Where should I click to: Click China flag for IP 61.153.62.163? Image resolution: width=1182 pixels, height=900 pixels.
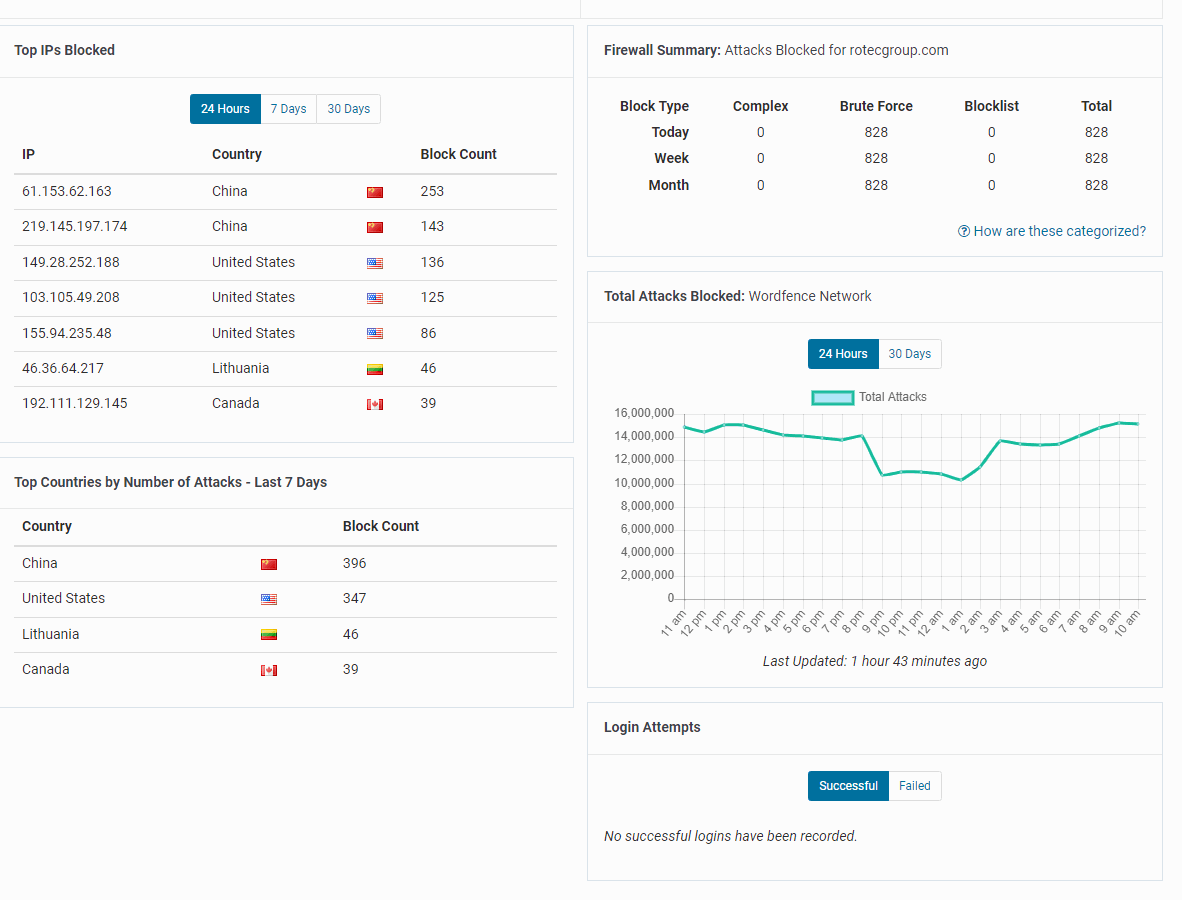(x=375, y=192)
